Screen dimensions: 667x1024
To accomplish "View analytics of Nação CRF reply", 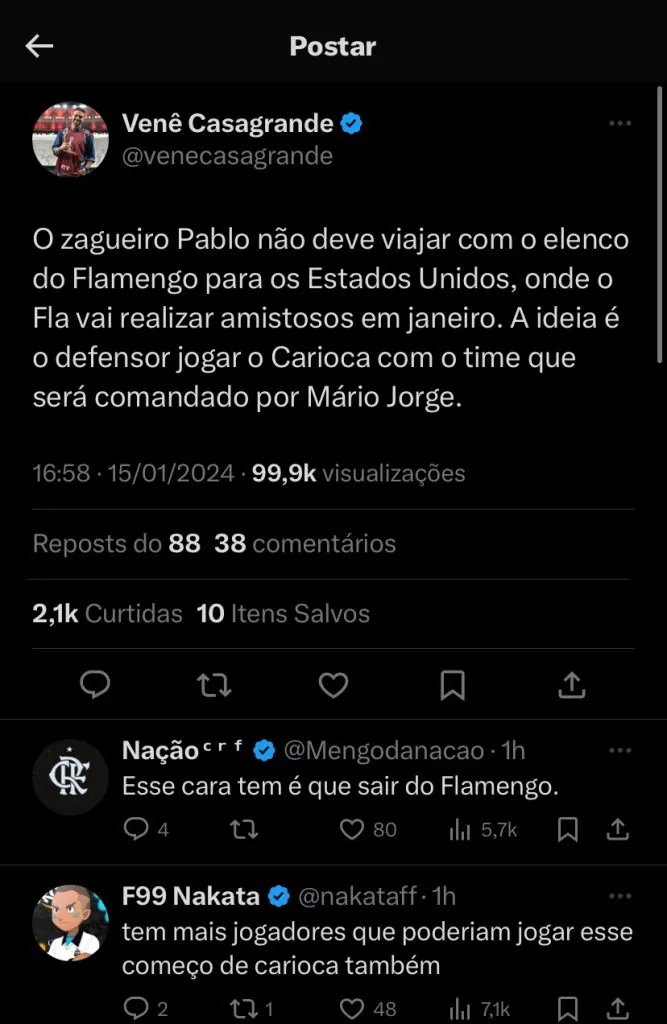I will point(461,829).
